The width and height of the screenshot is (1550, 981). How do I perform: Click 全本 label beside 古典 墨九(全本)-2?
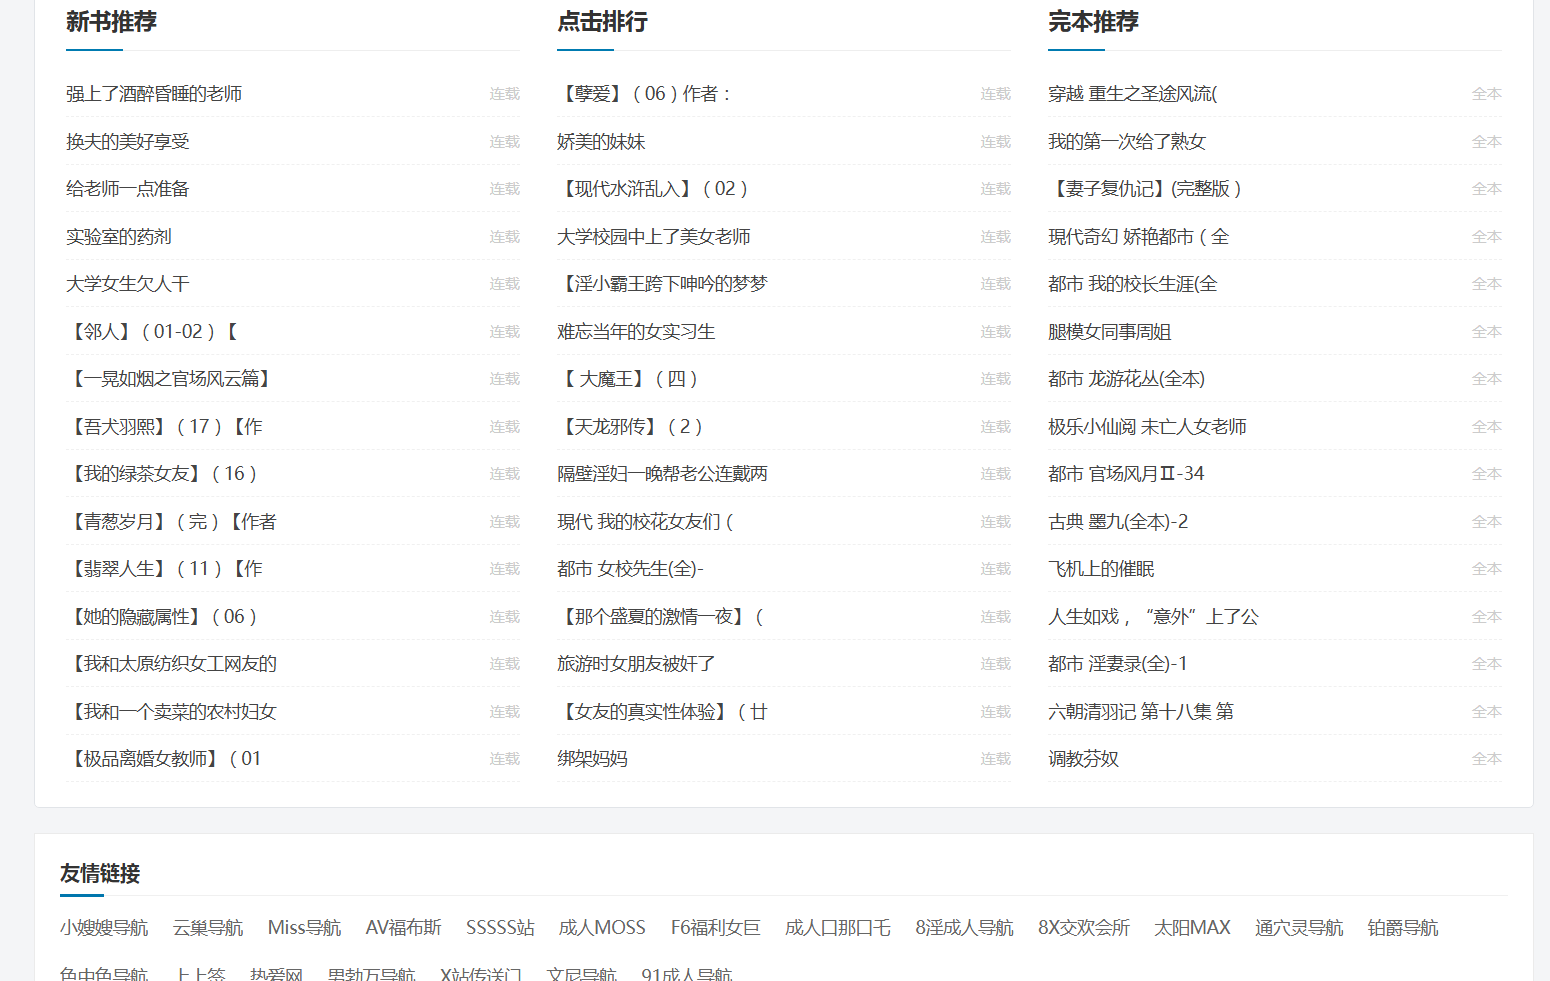click(1487, 522)
